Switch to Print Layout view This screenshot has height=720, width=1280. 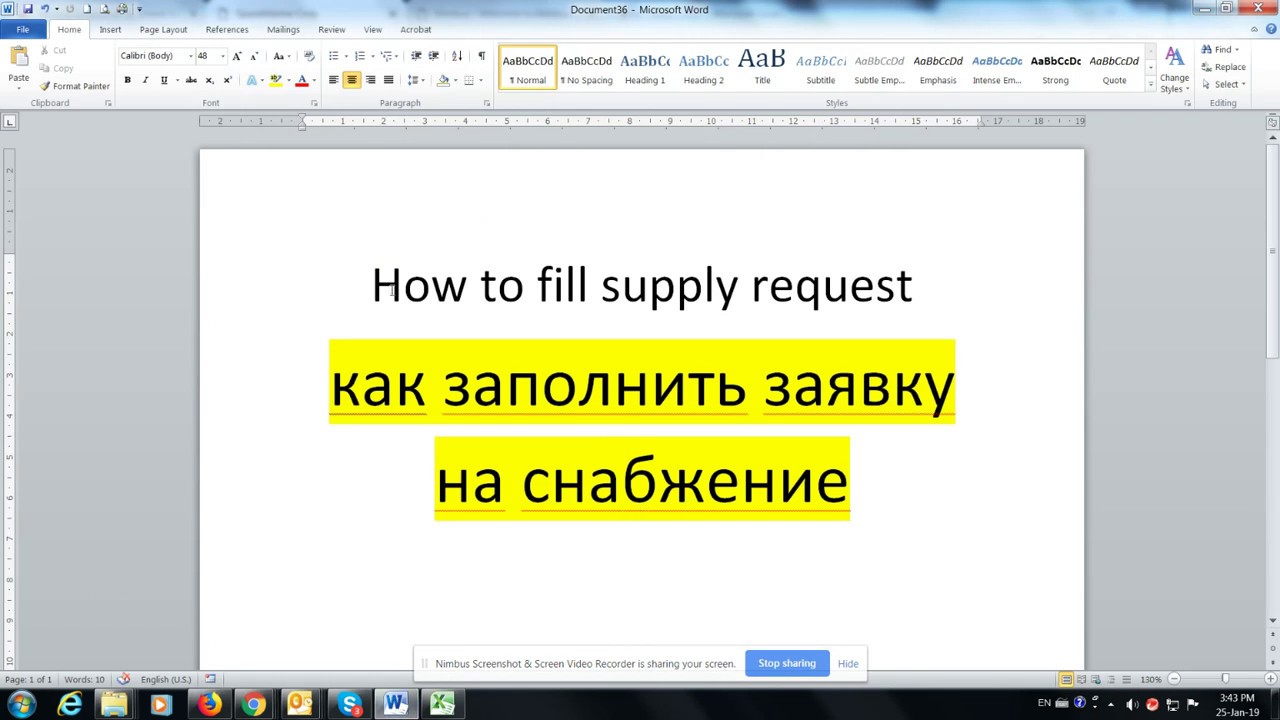(x=1066, y=679)
